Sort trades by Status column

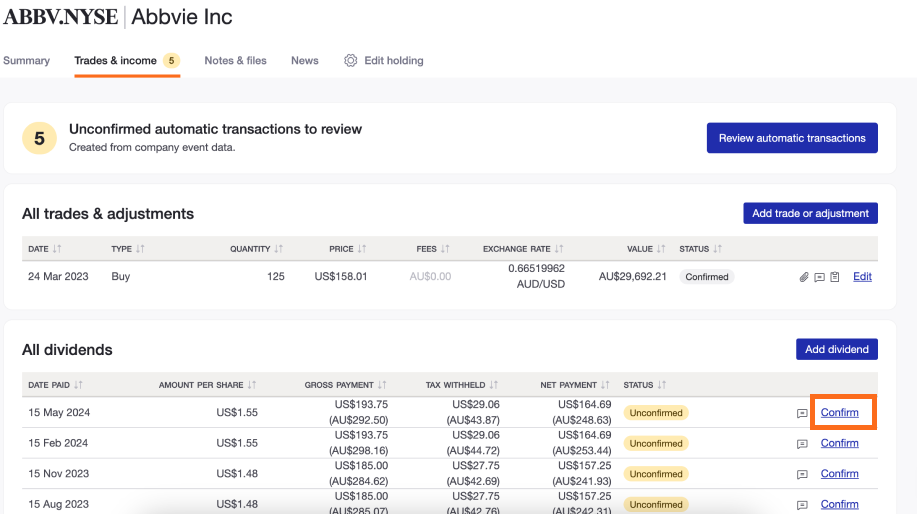(718, 249)
